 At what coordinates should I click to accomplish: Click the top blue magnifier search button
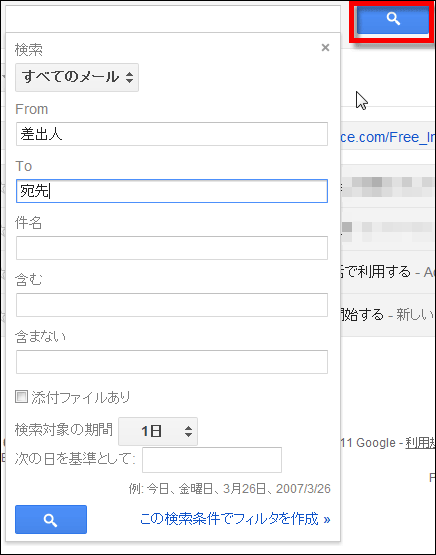393,18
